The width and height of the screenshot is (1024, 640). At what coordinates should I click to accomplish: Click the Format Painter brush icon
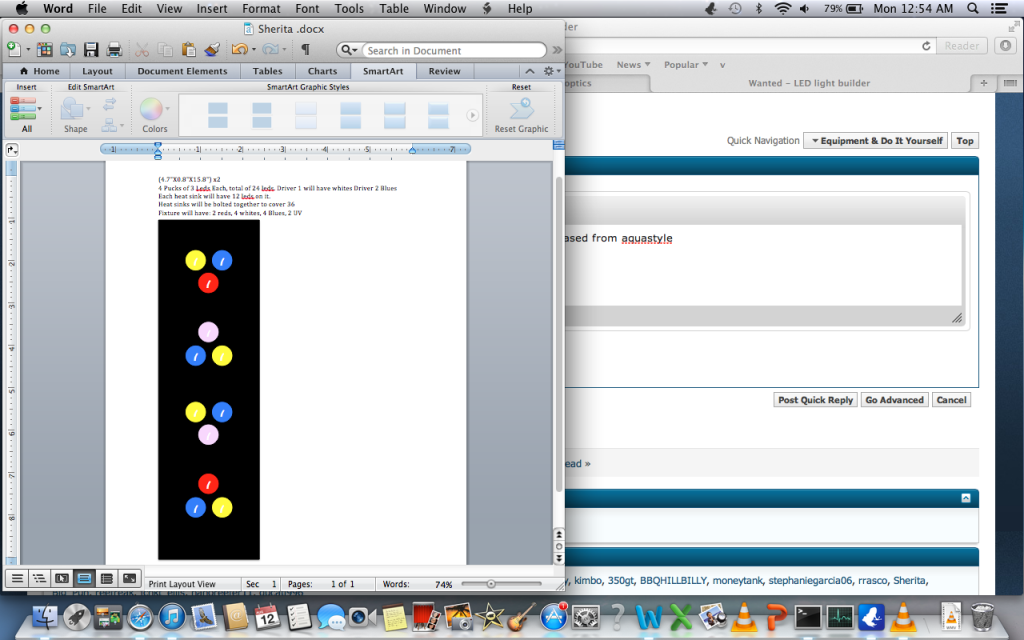click(212, 49)
